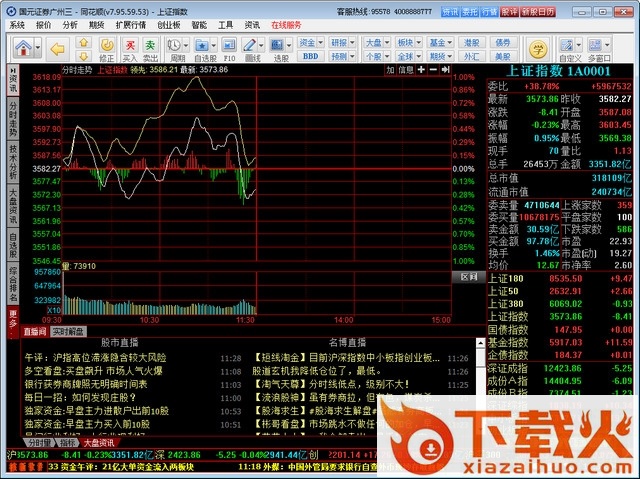Open headline 午评：沪指高位滞涨隐含较大风险

pyautogui.click(x=95, y=358)
